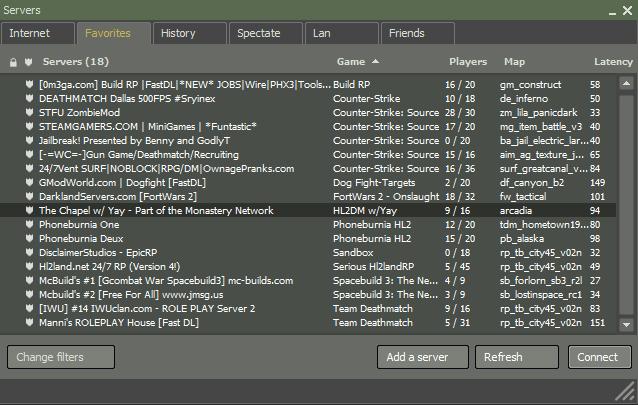Open the History tab
Image resolution: width=638 pixels, height=405 pixels.
coord(190,33)
